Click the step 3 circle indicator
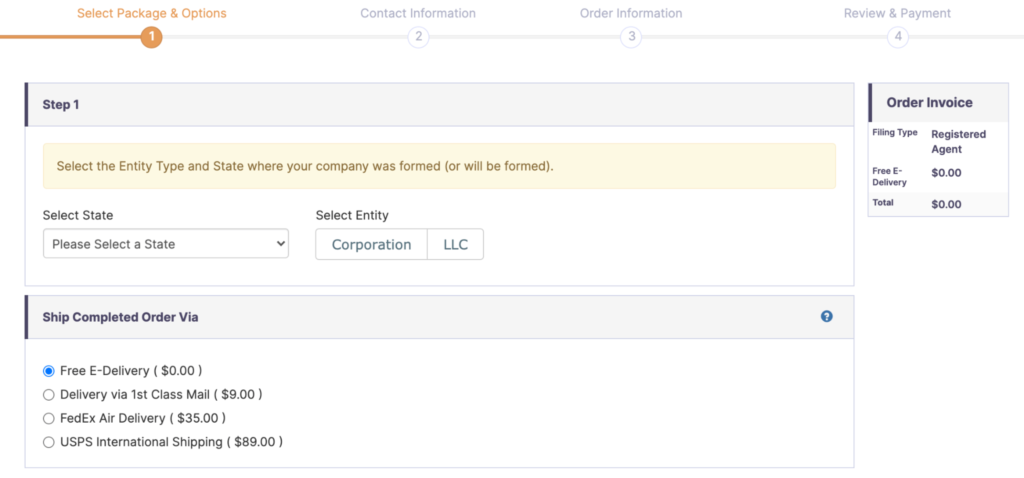Image resolution: width=1024 pixels, height=478 pixels. coord(630,37)
